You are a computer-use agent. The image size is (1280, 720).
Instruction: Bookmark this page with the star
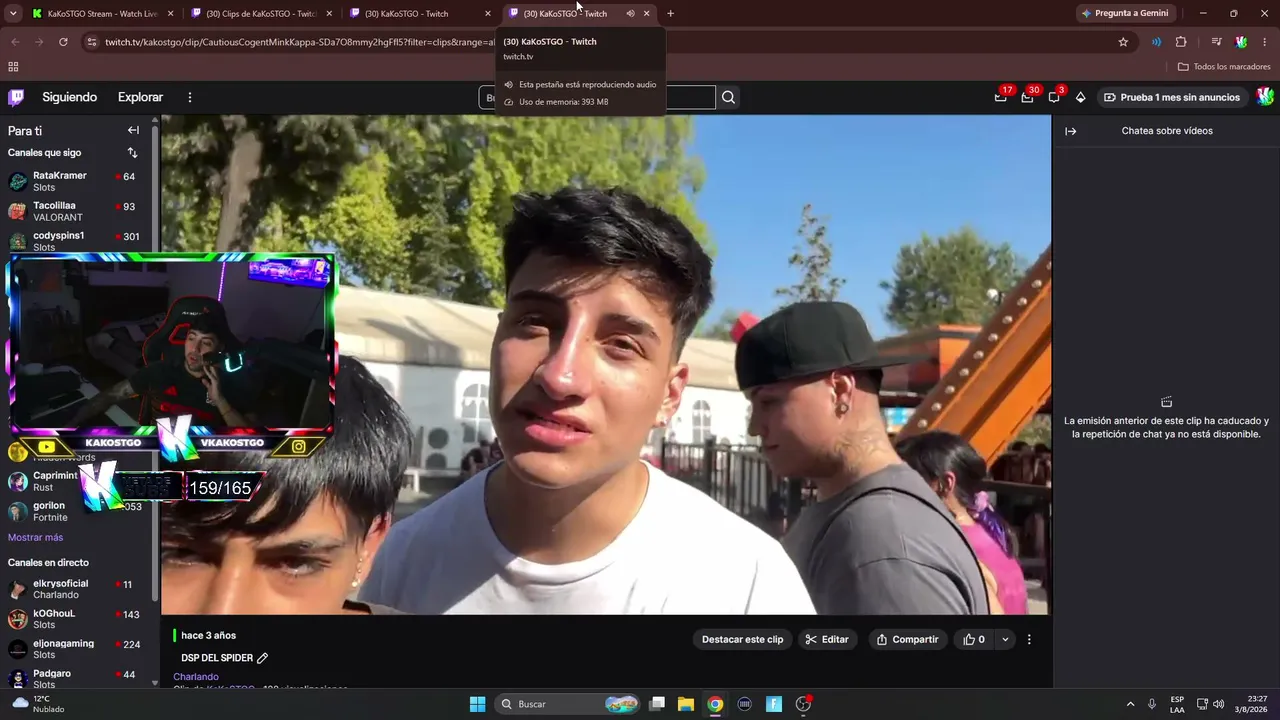click(1123, 42)
